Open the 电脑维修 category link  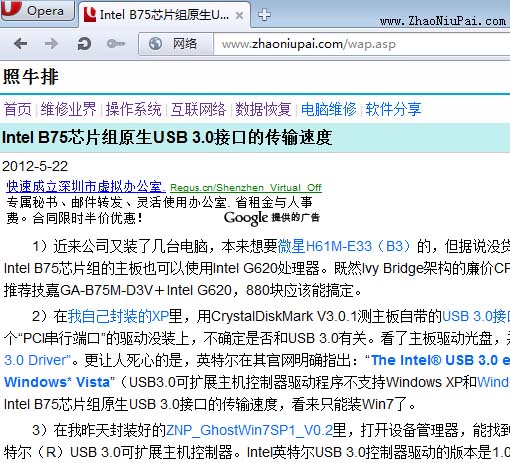(x=328, y=109)
